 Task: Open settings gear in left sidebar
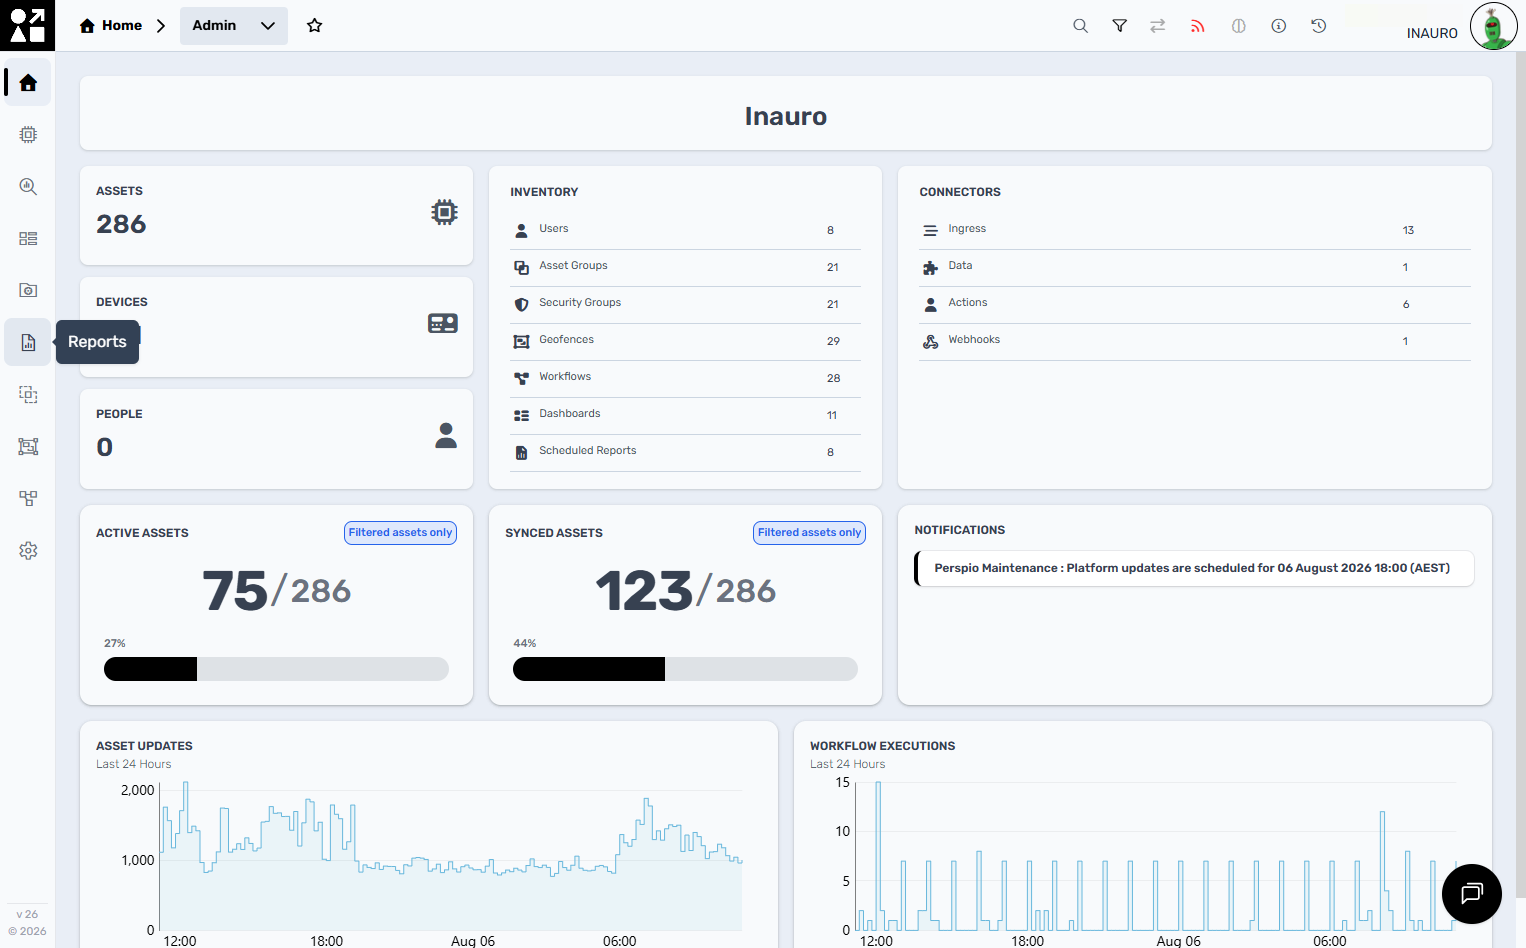[x=28, y=550]
